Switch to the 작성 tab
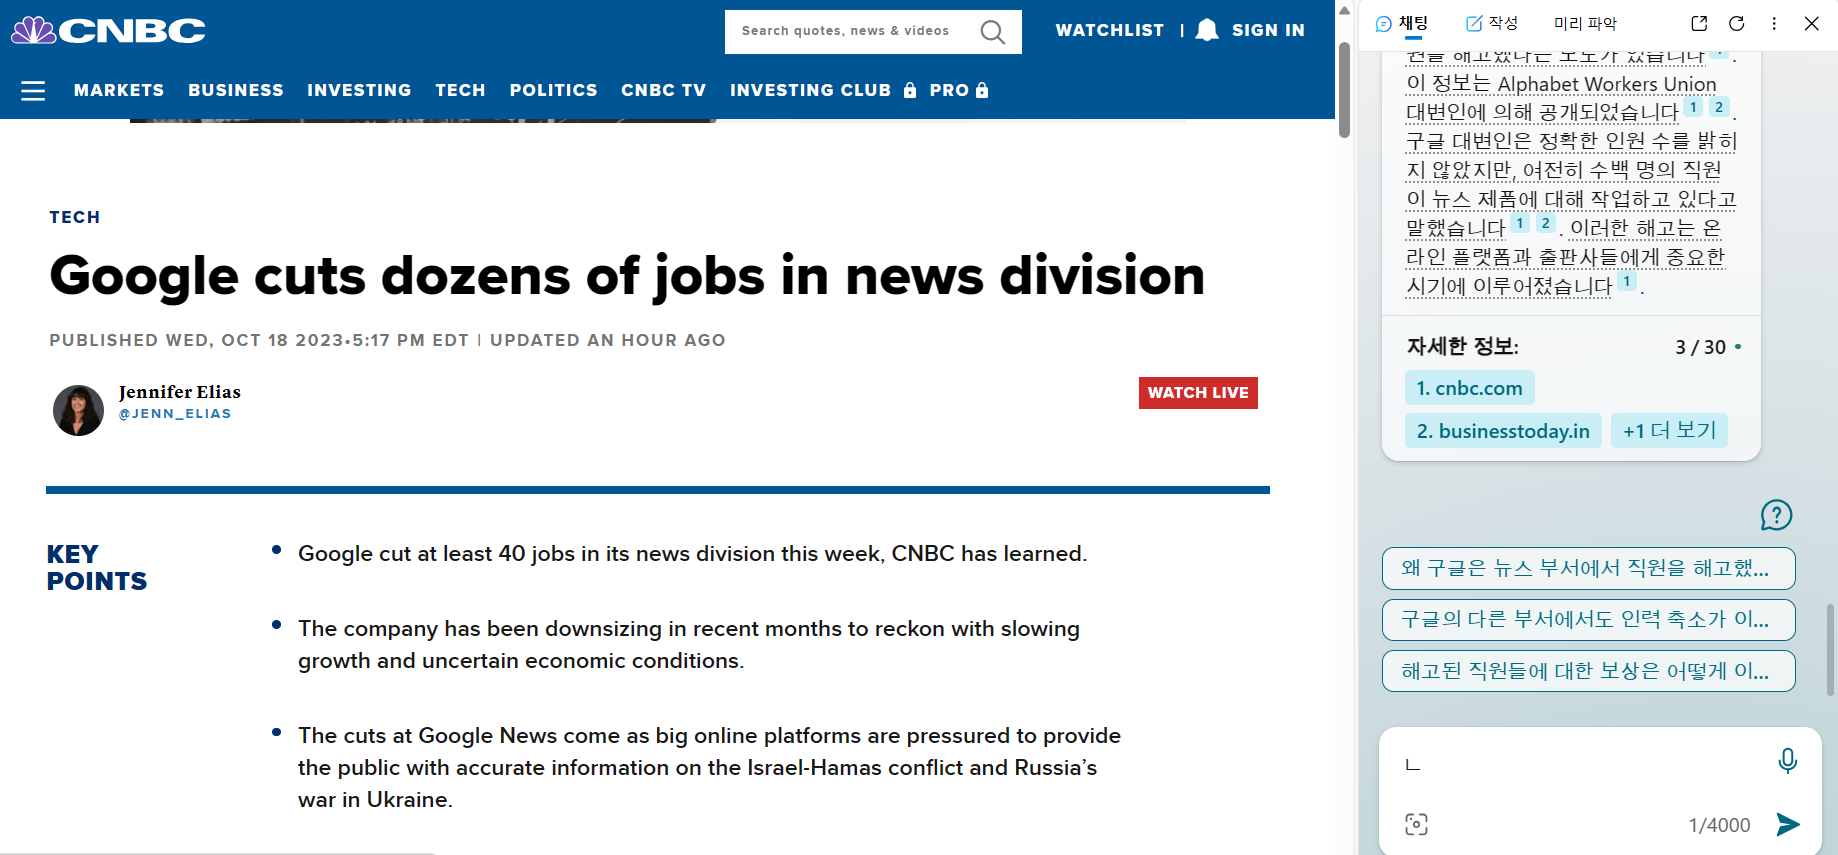The width and height of the screenshot is (1838, 855). (x=1492, y=23)
